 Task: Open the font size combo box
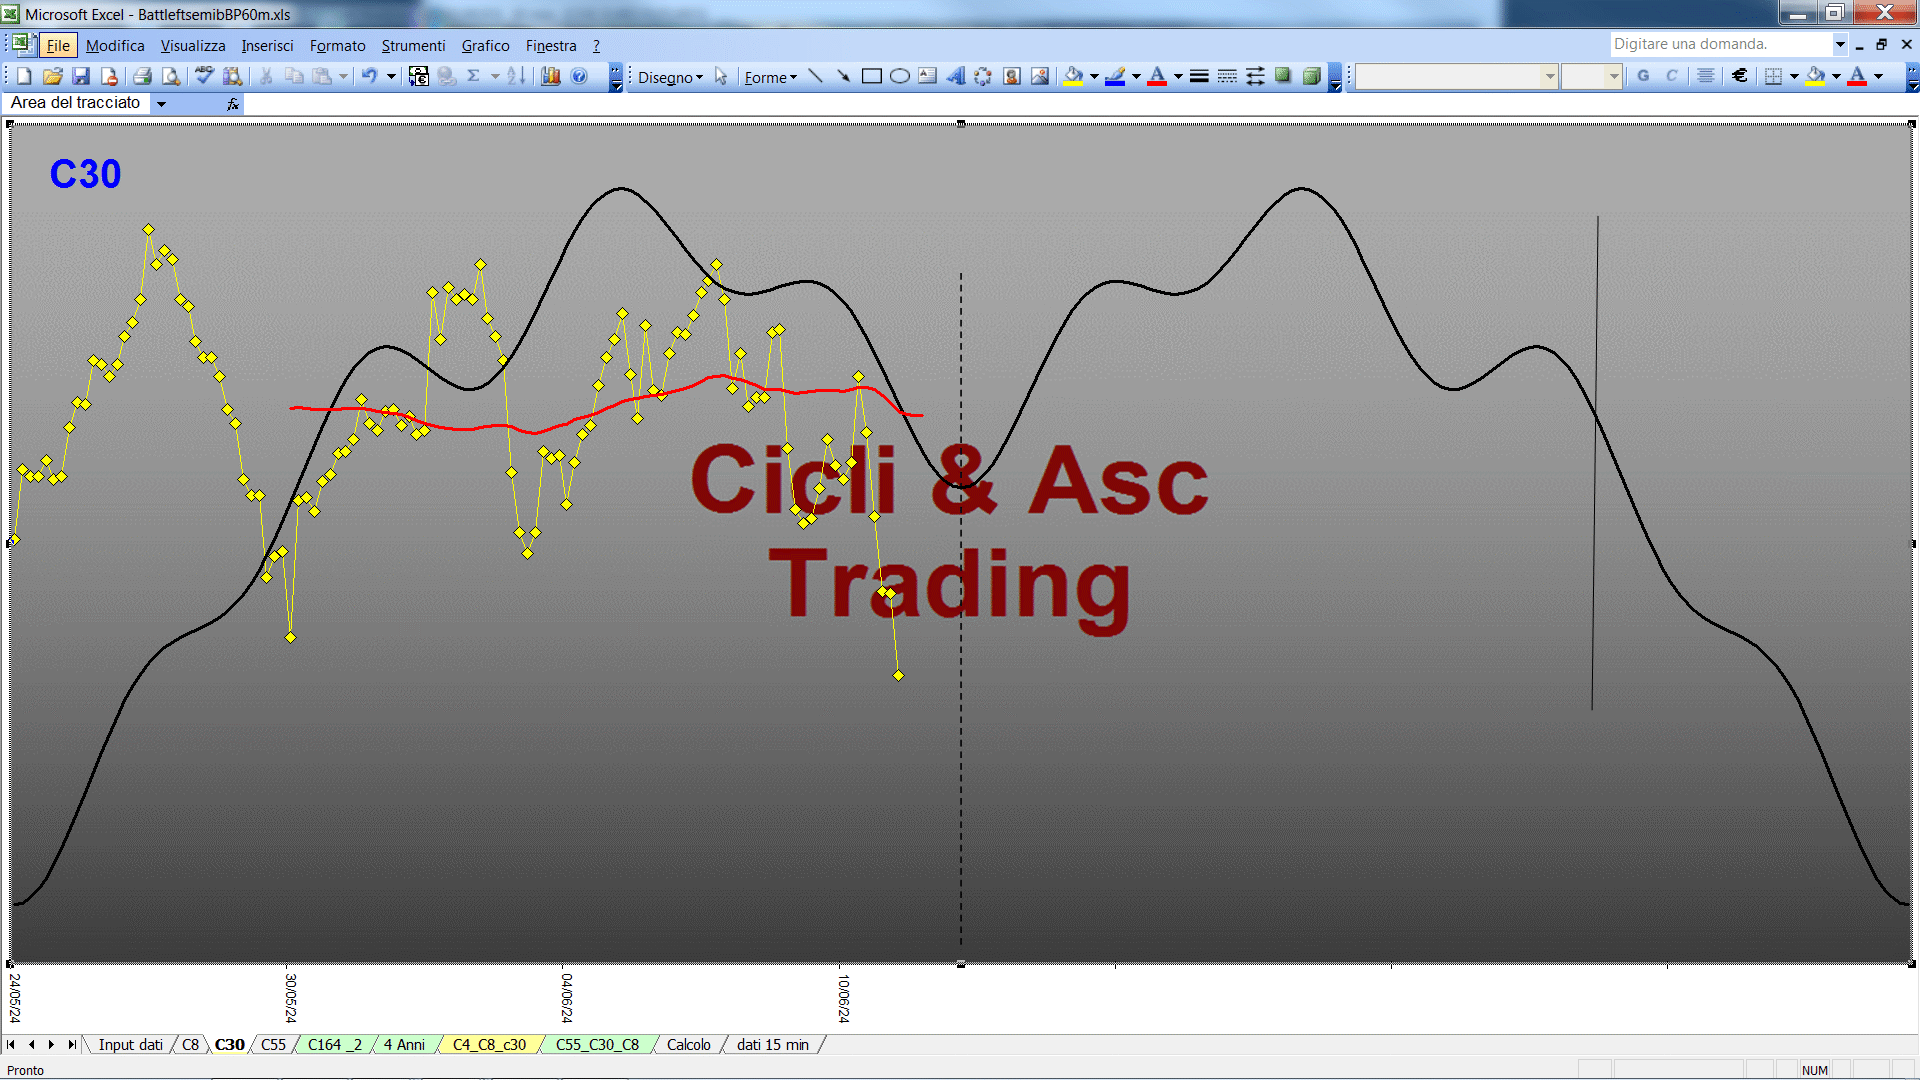tap(1591, 76)
